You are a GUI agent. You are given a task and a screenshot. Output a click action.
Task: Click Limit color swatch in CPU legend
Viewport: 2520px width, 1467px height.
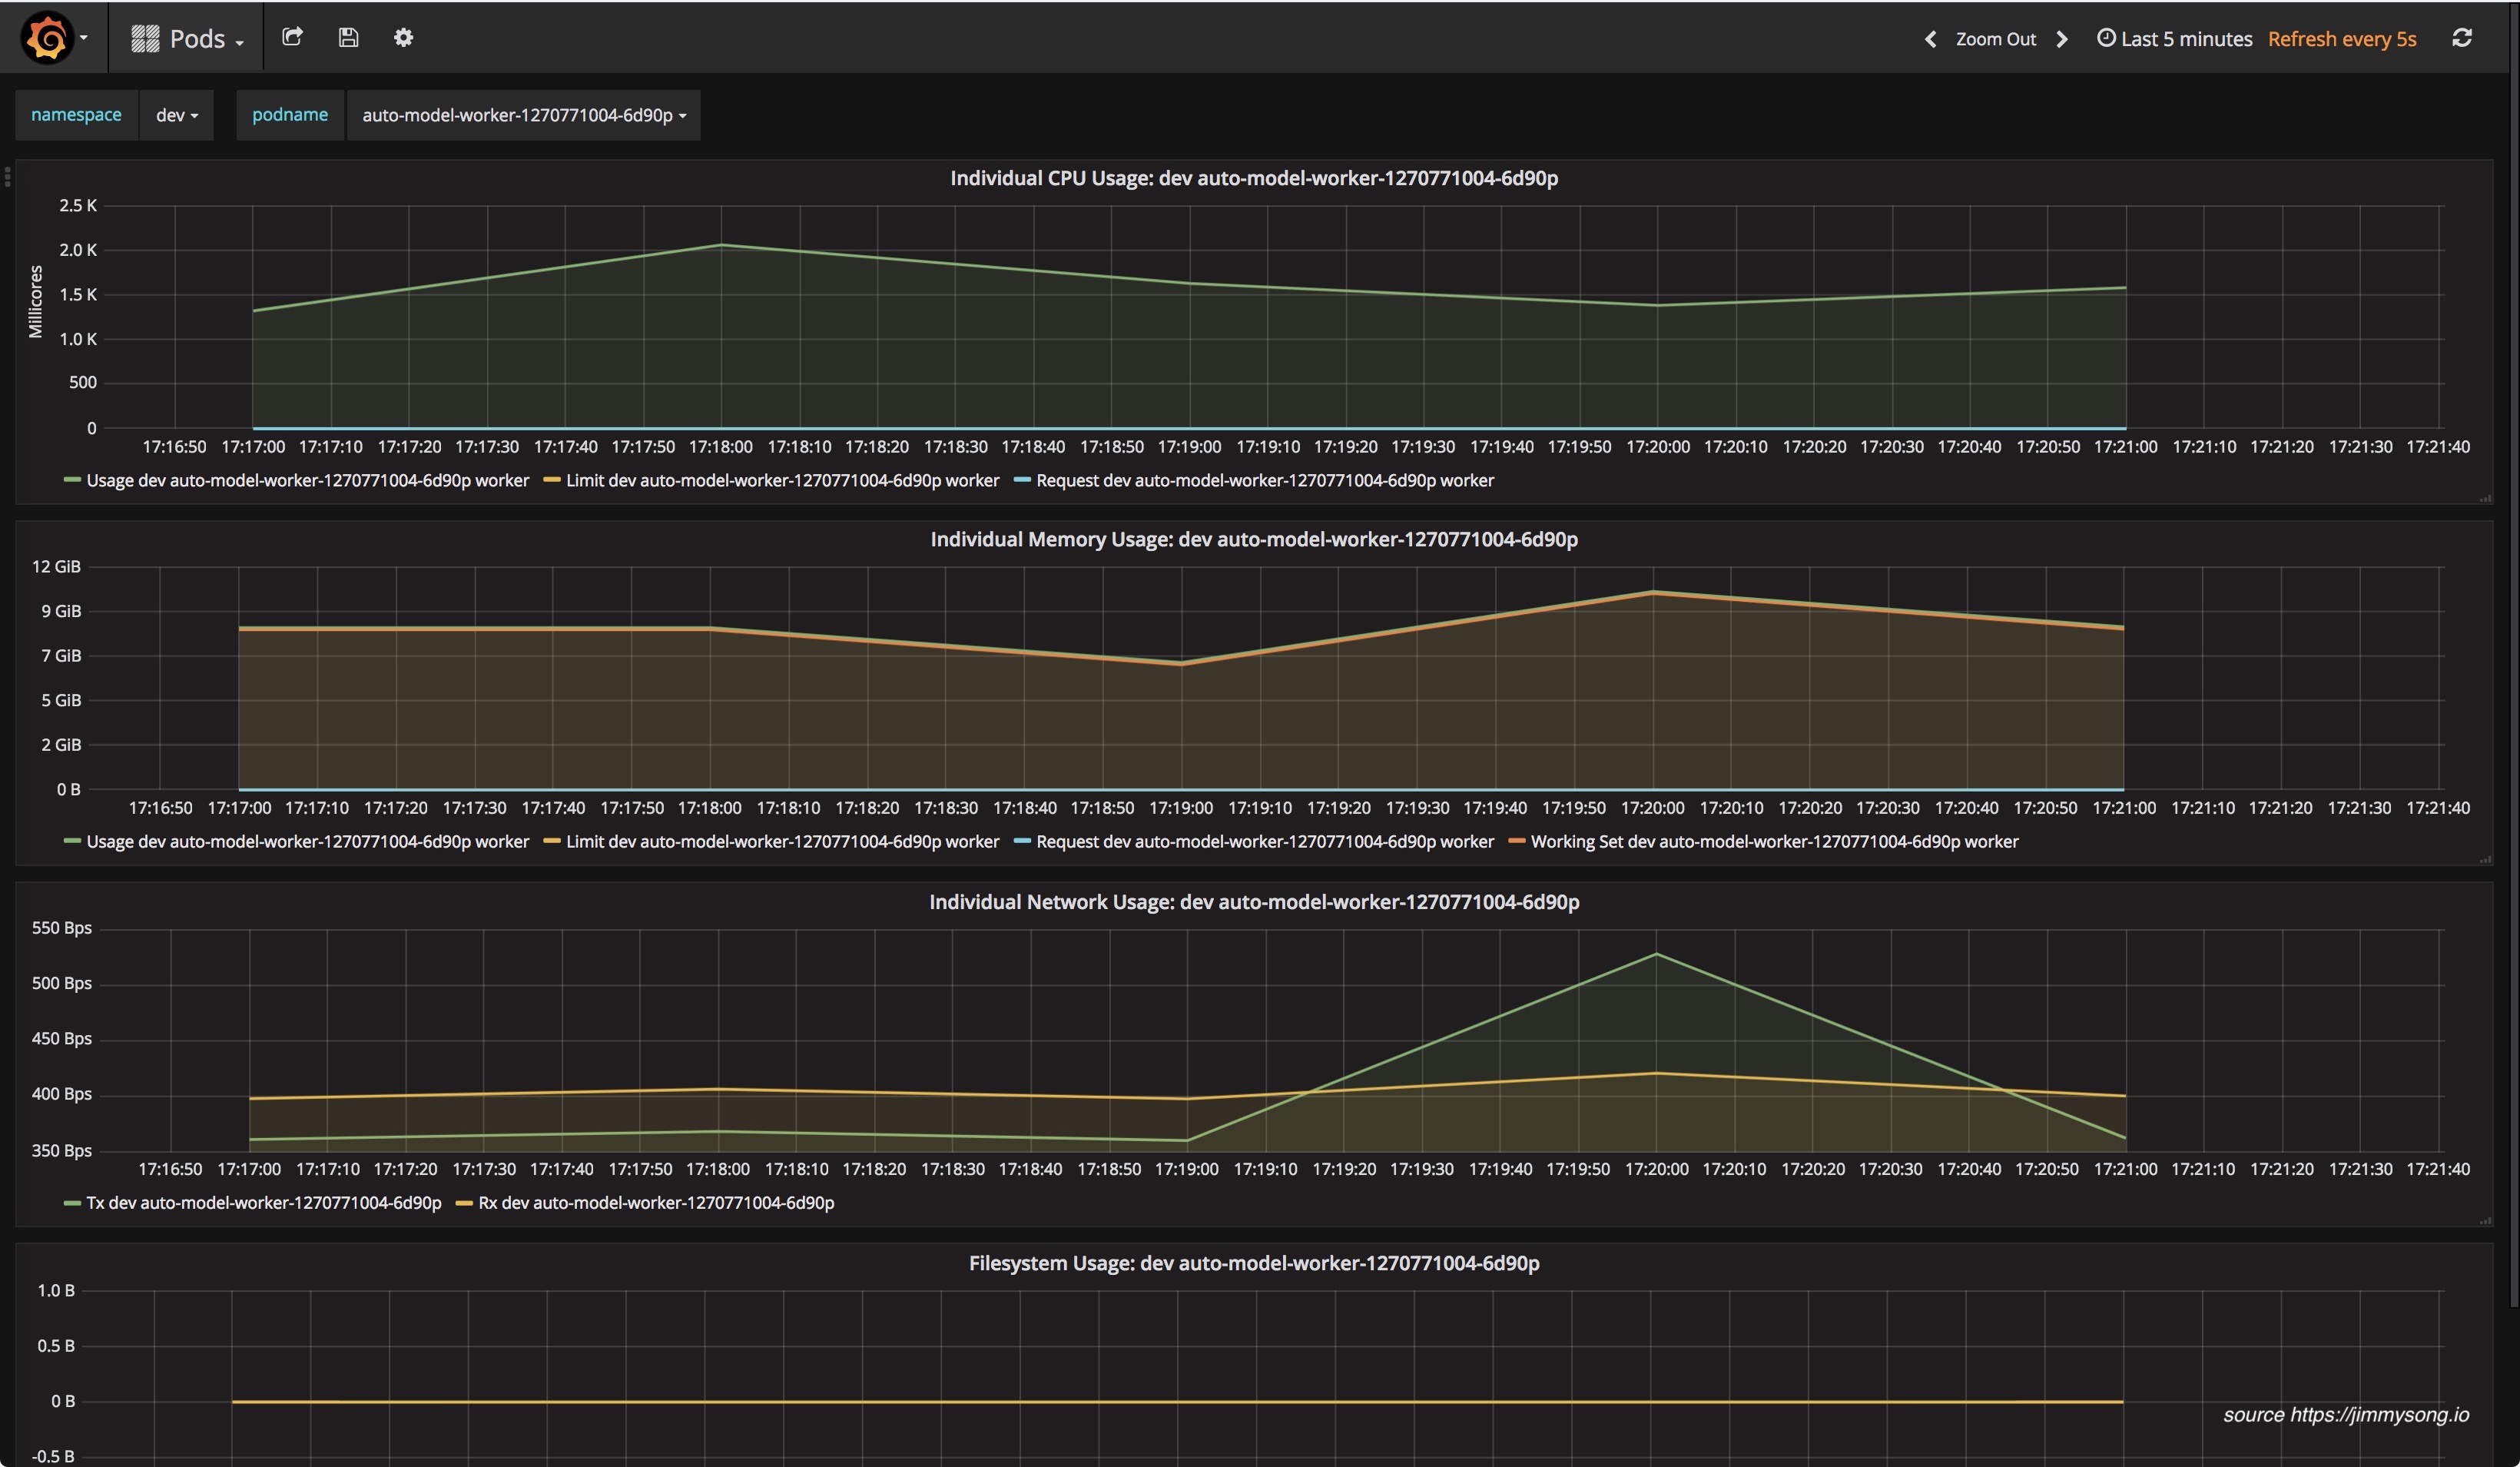tap(551, 481)
